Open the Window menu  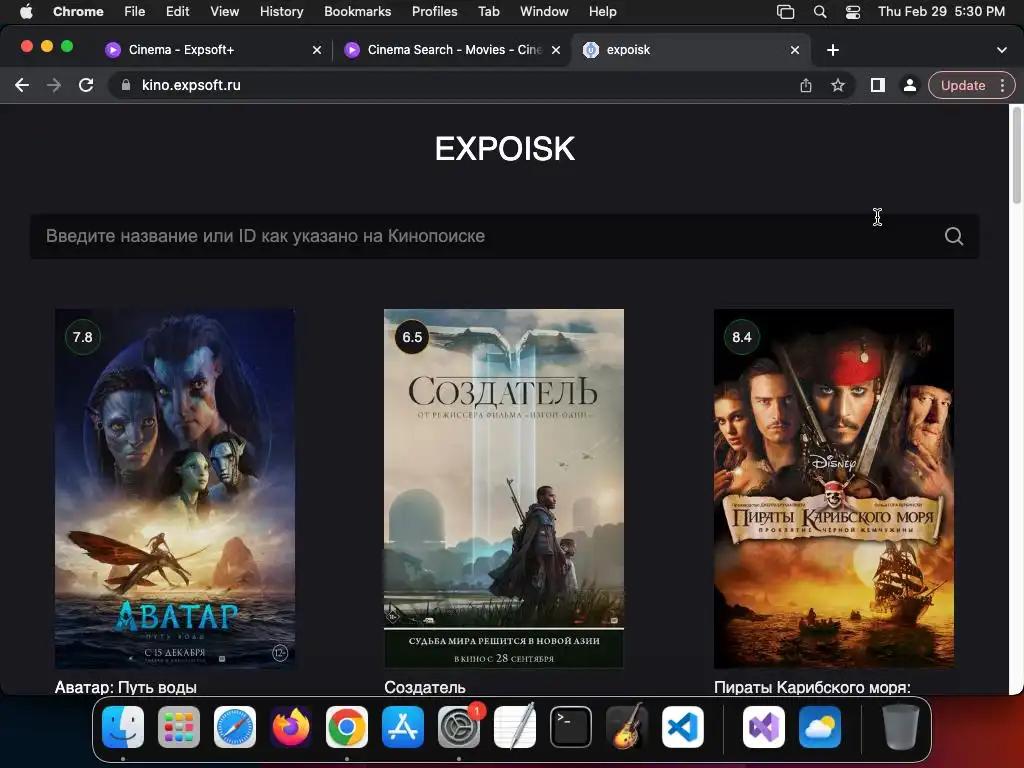[x=544, y=11]
